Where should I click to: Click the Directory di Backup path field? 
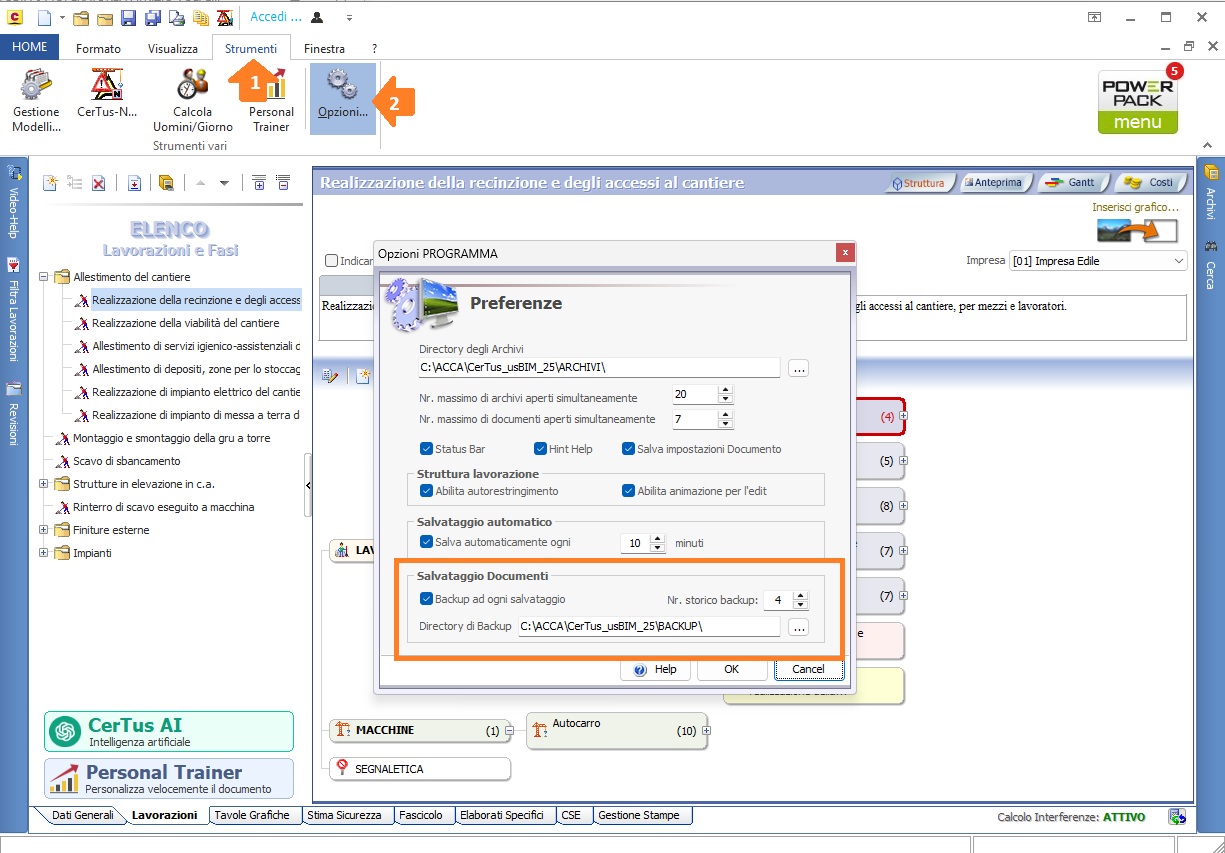click(648, 627)
